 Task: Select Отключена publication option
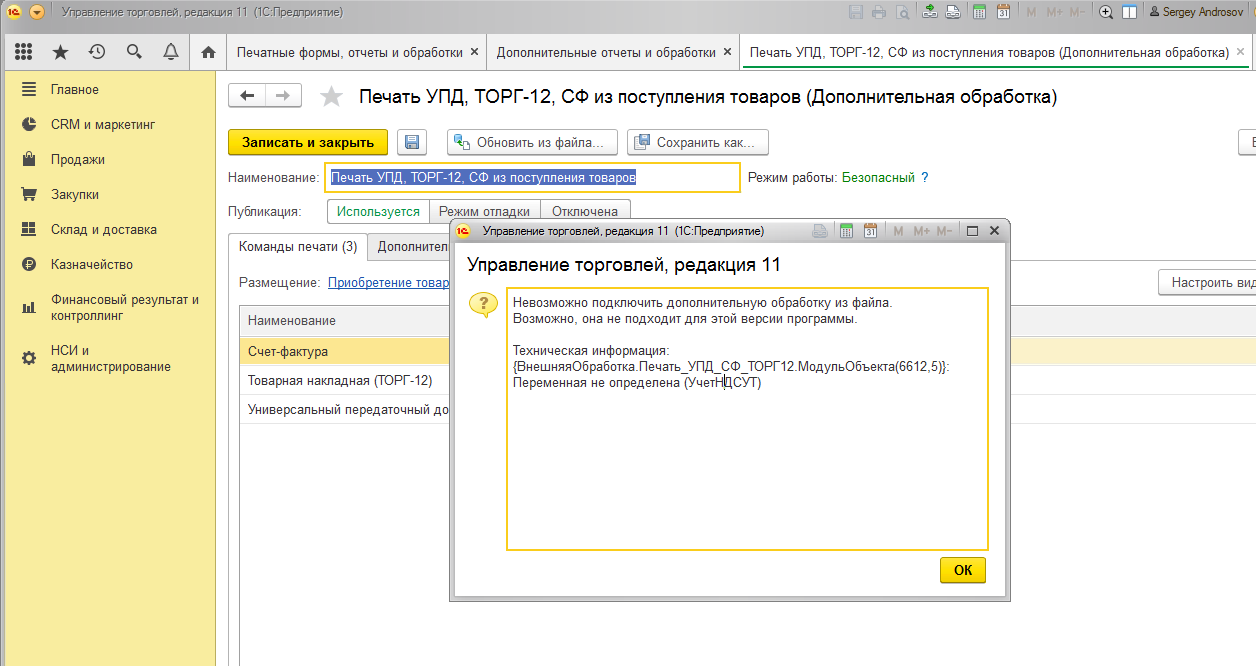585,211
